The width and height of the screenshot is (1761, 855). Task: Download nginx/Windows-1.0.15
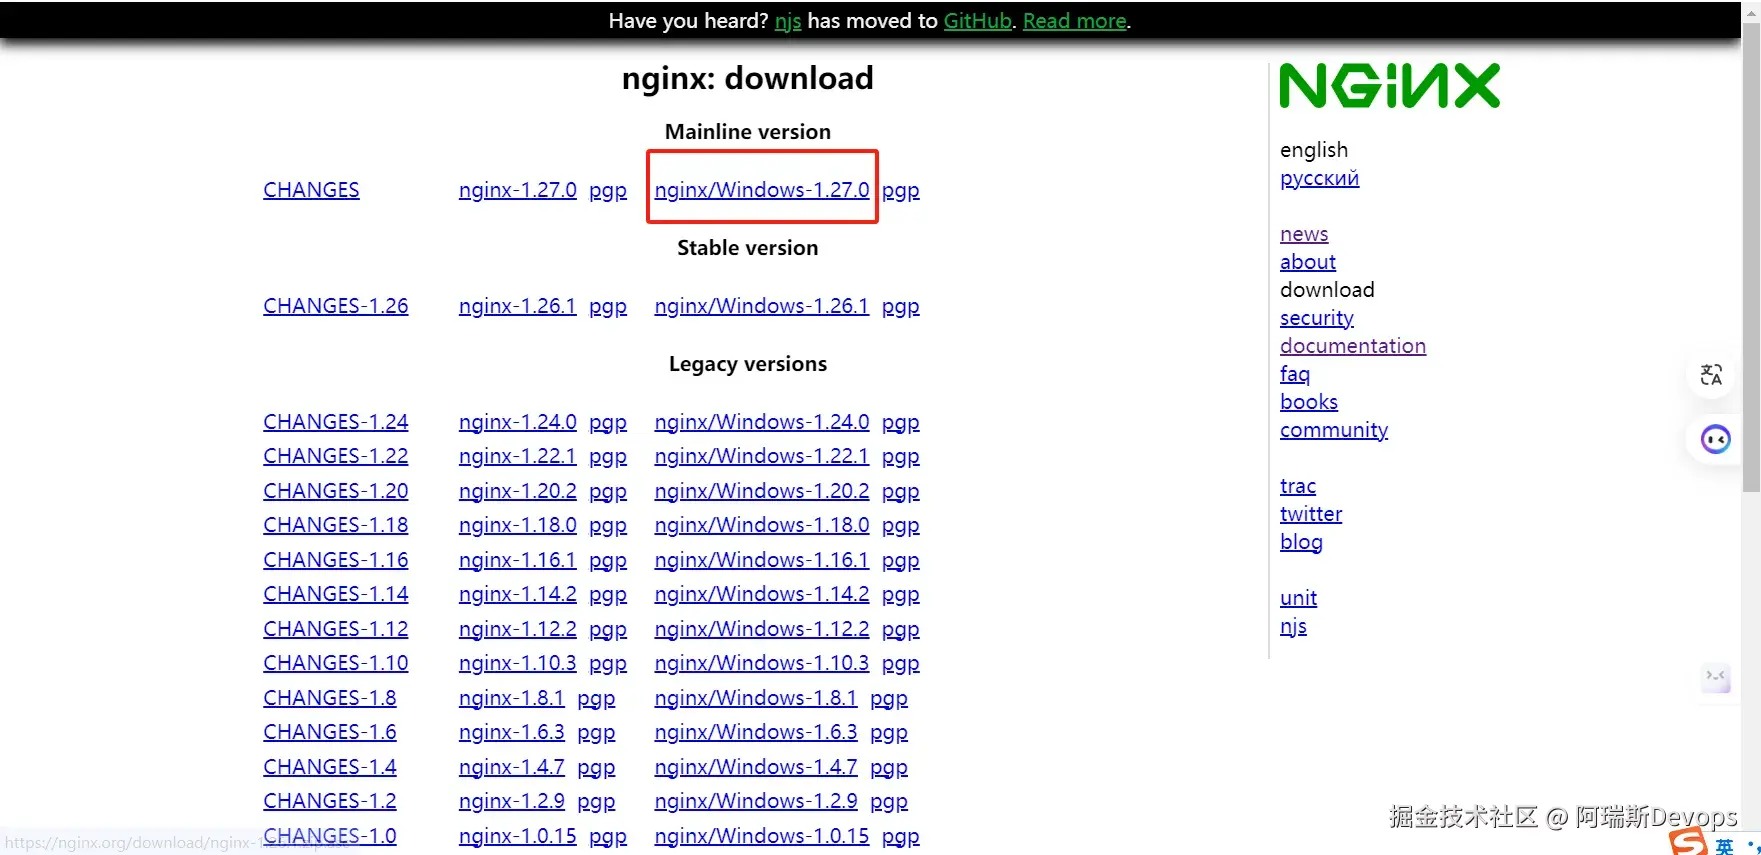(762, 836)
